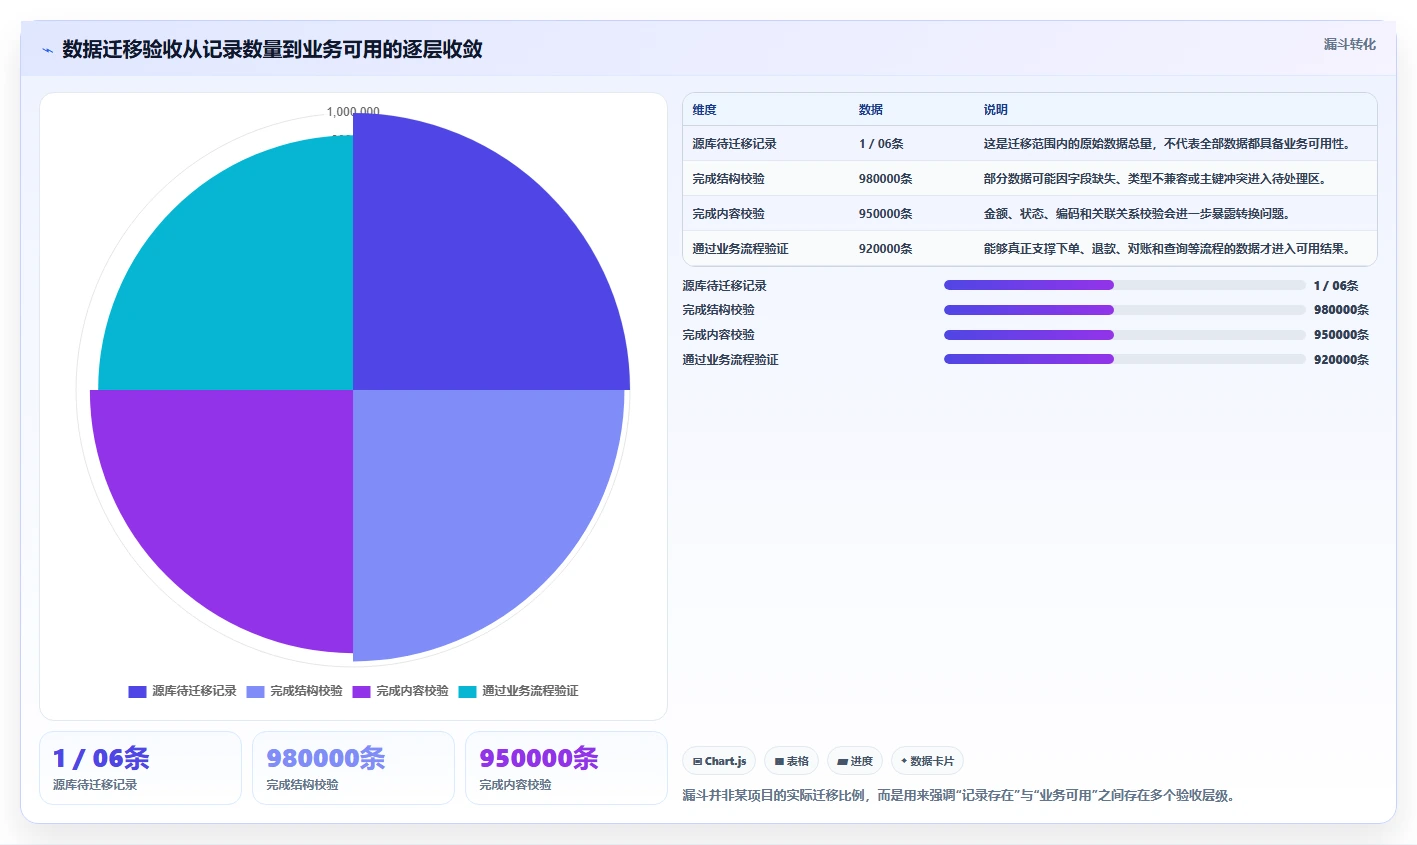
Task: Click the 完成内容校验 progress bar
Action: point(1125,335)
